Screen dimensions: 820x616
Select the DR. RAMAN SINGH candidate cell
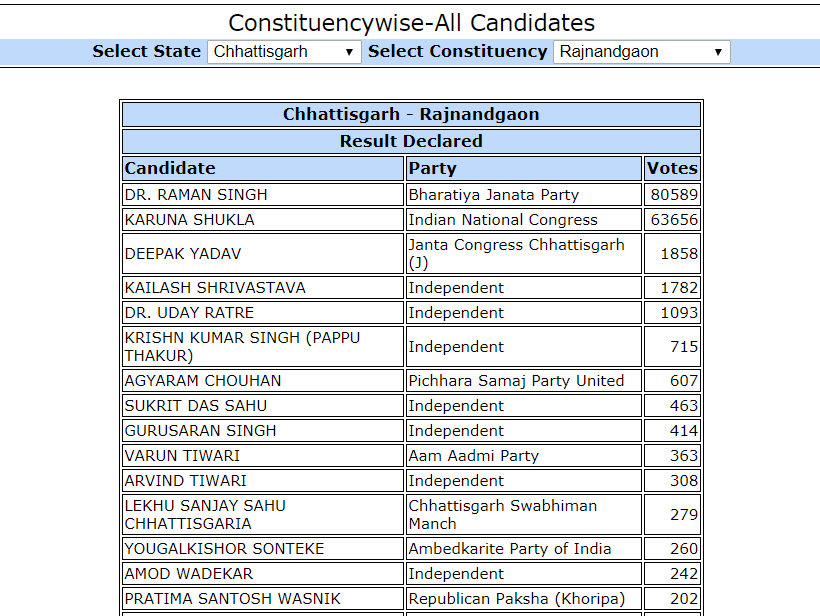[263, 195]
